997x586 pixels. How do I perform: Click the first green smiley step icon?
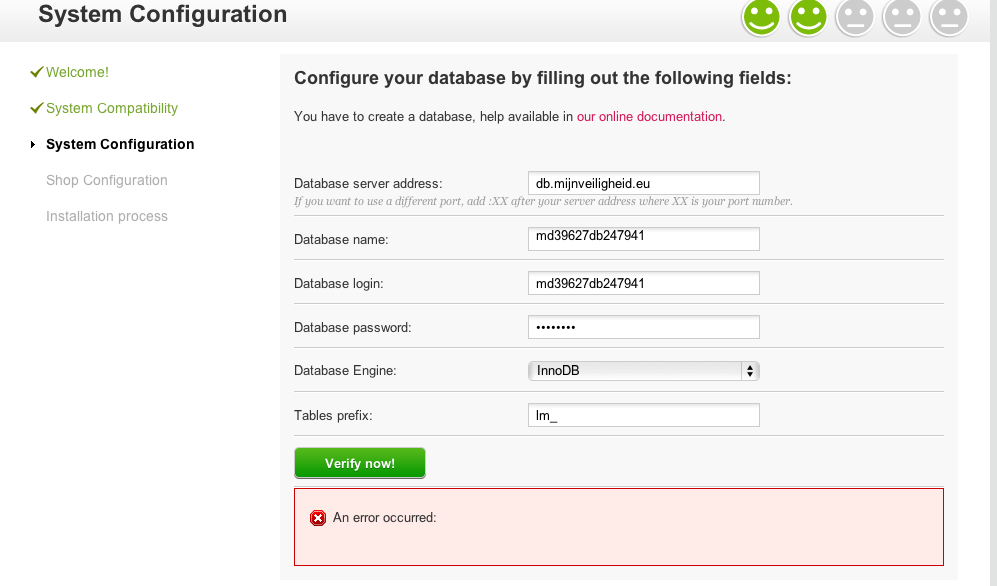[x=761, y=17]
